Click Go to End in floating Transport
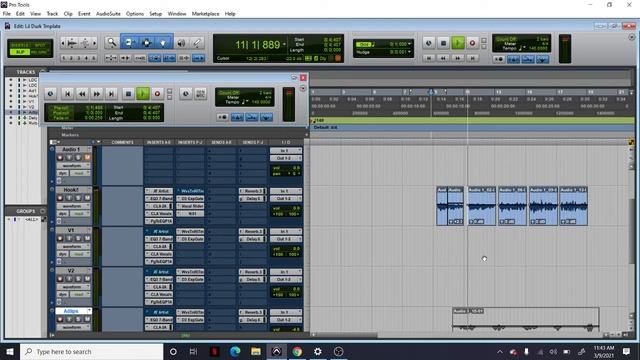Image resolution: width=640 pixels, height=360 pixels. coord(111,94)
